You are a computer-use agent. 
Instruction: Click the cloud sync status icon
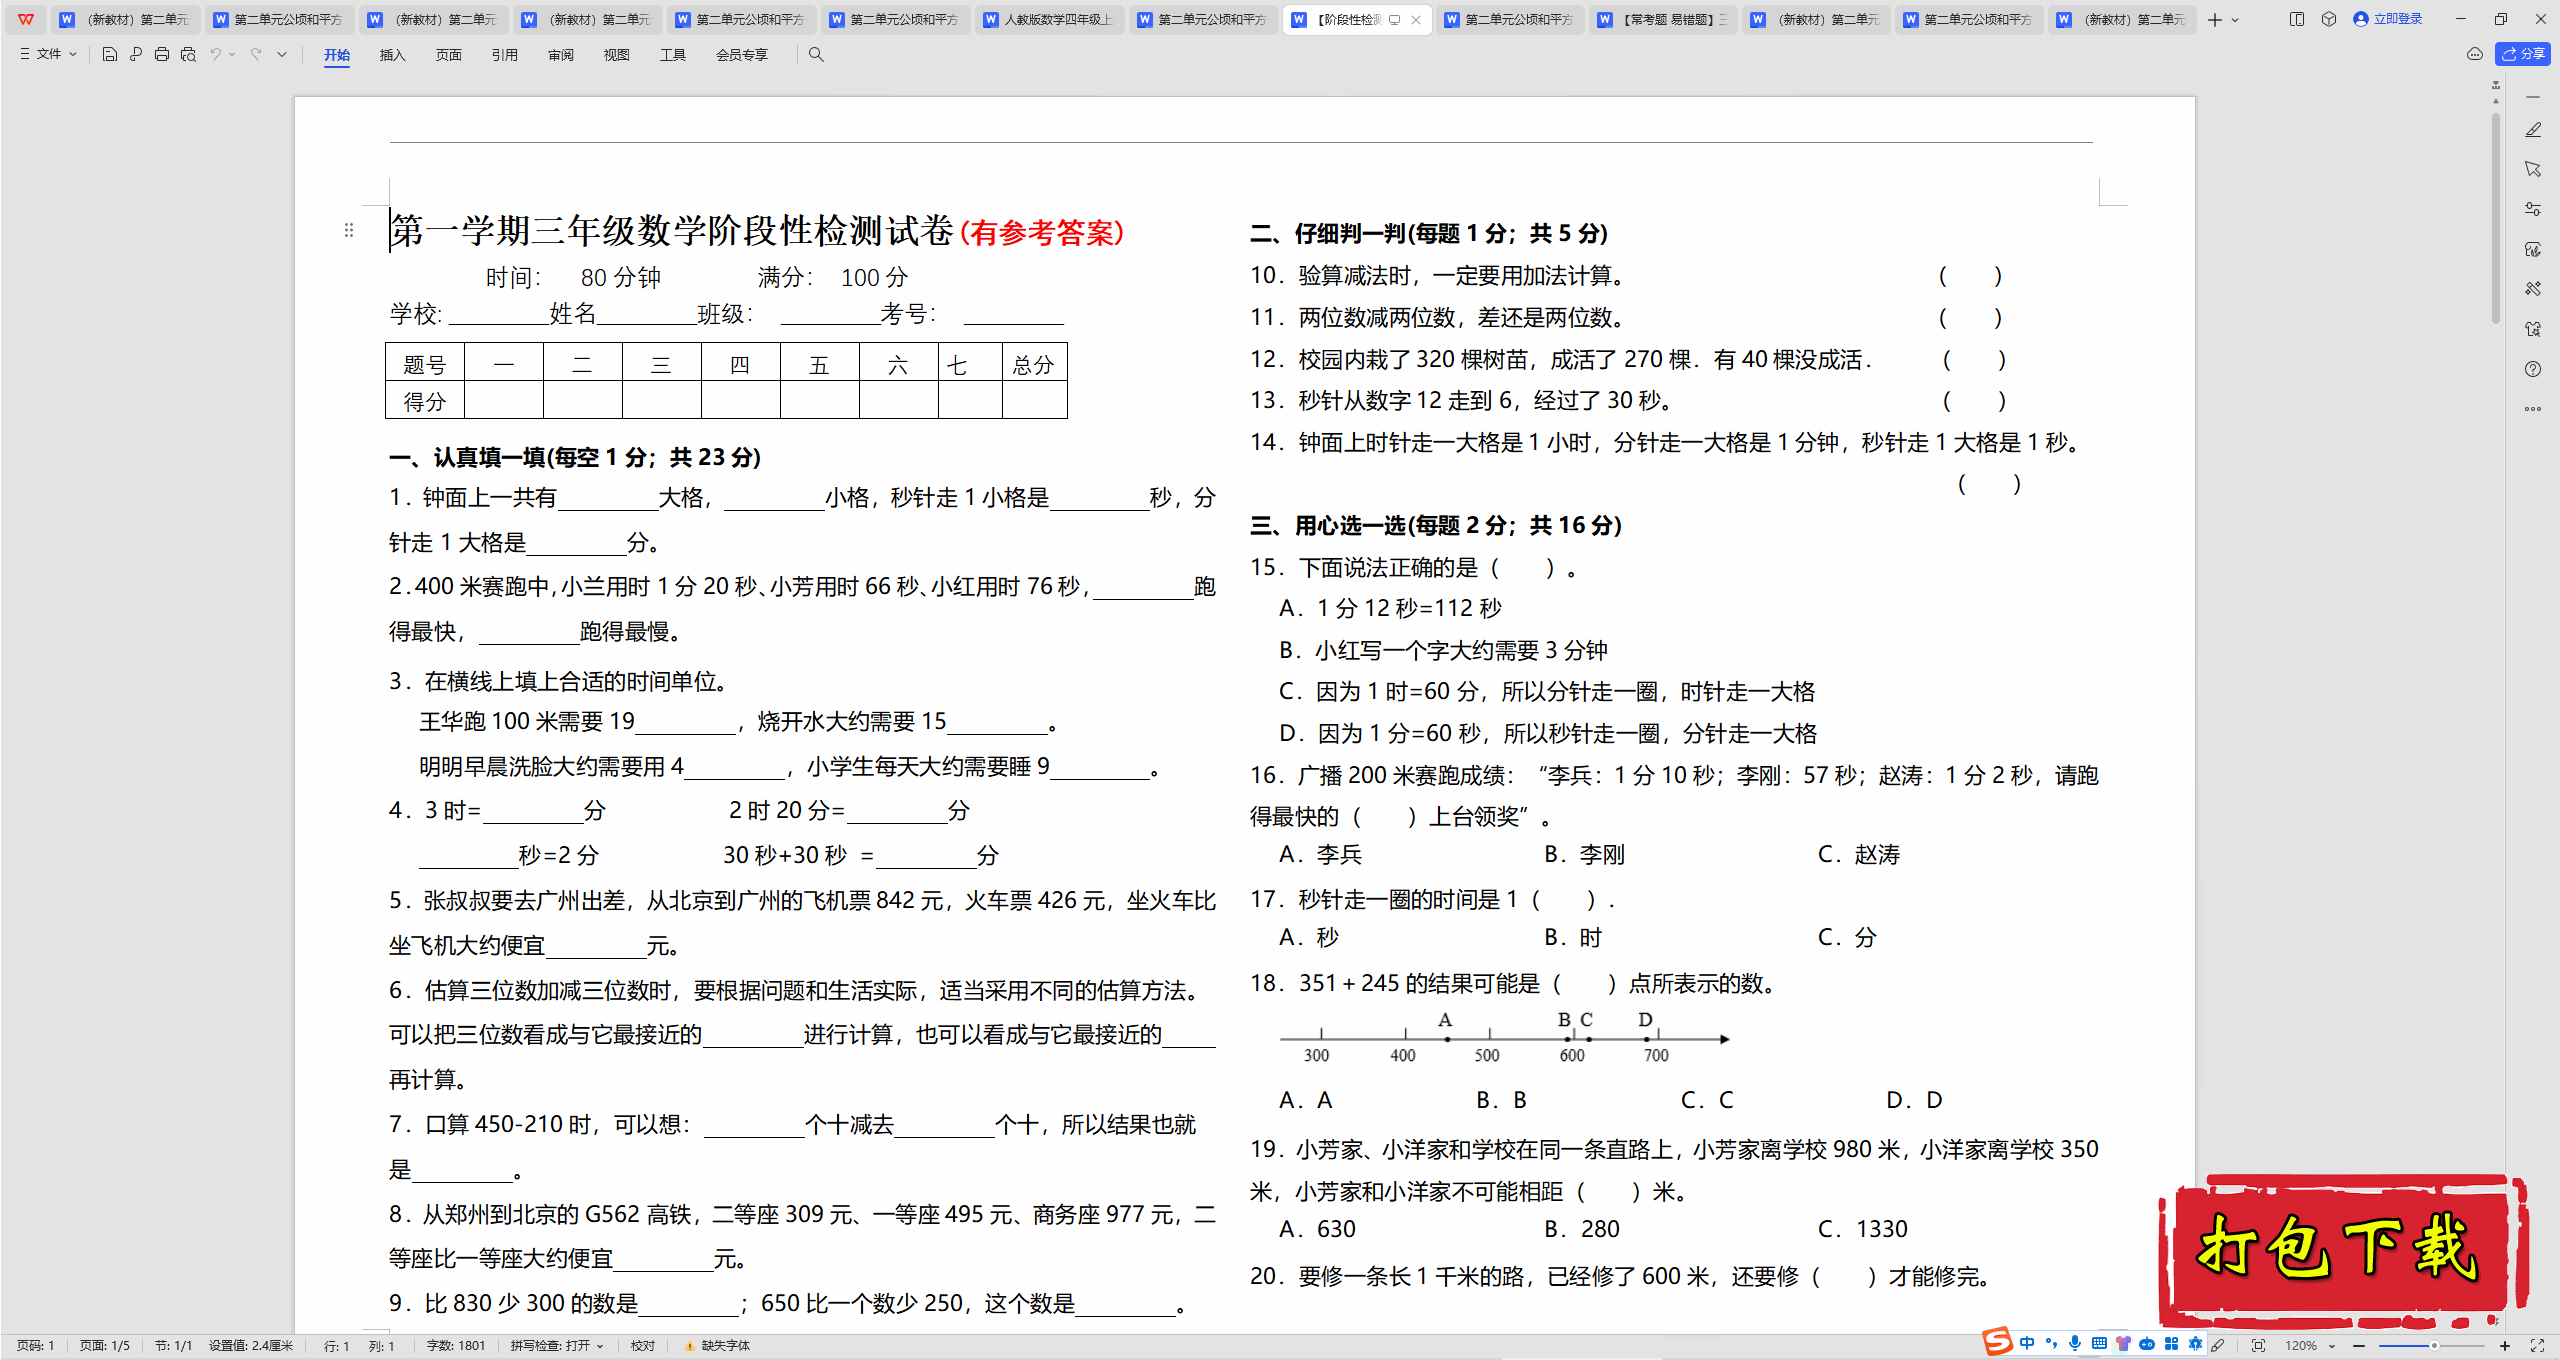click(2475, 55)
